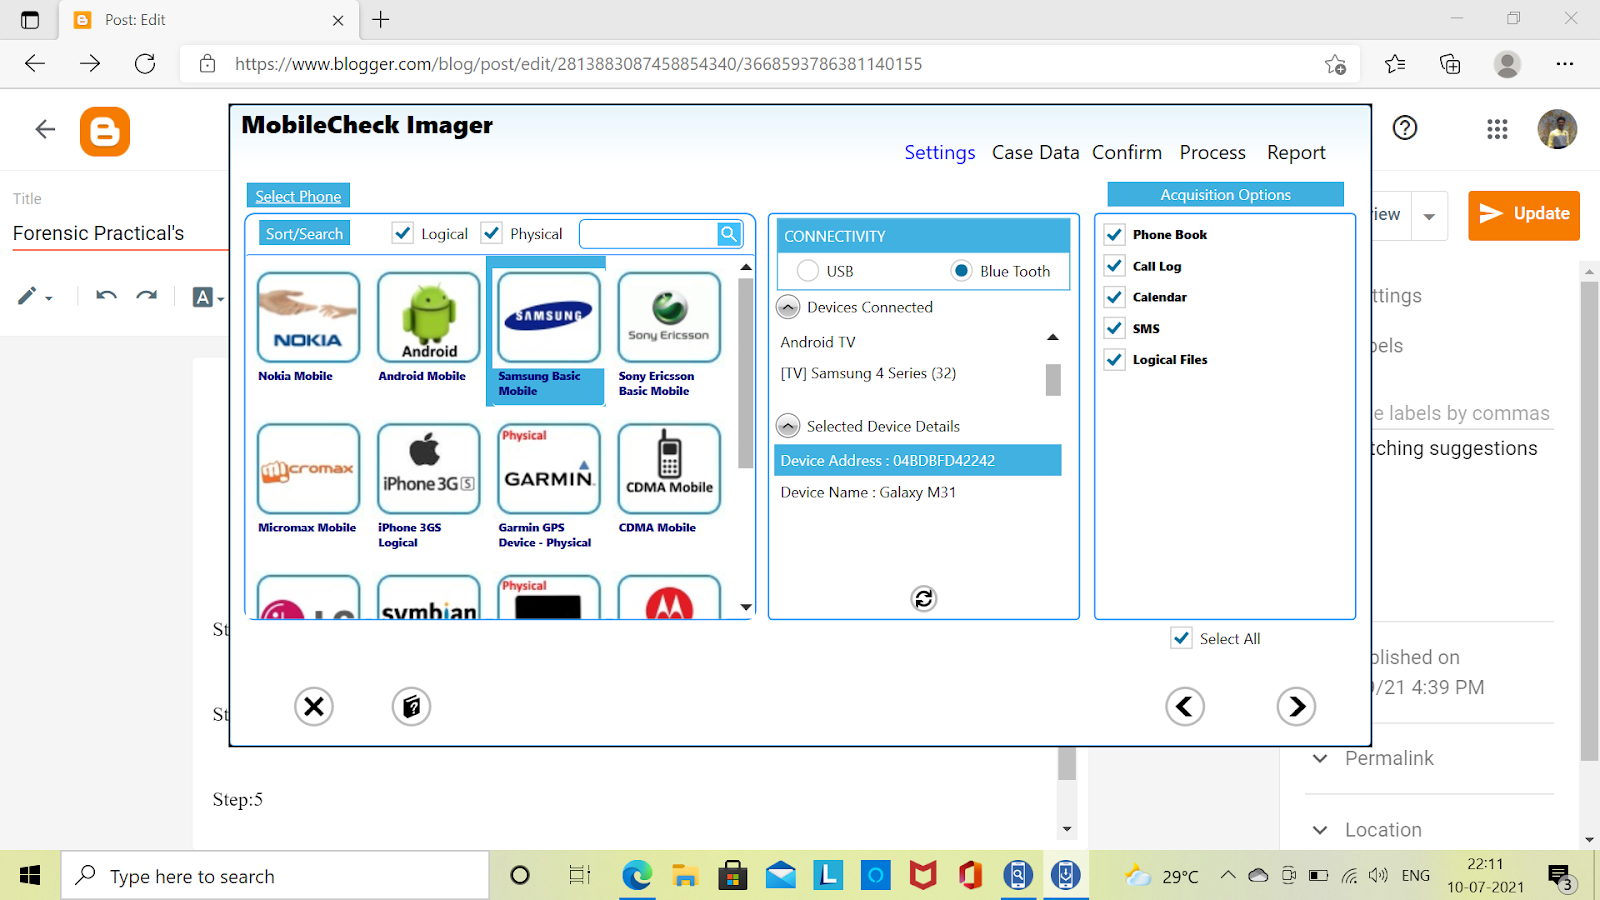Click the Blogger logo icon
1600x900 pixels.
(x=105, y=131)
